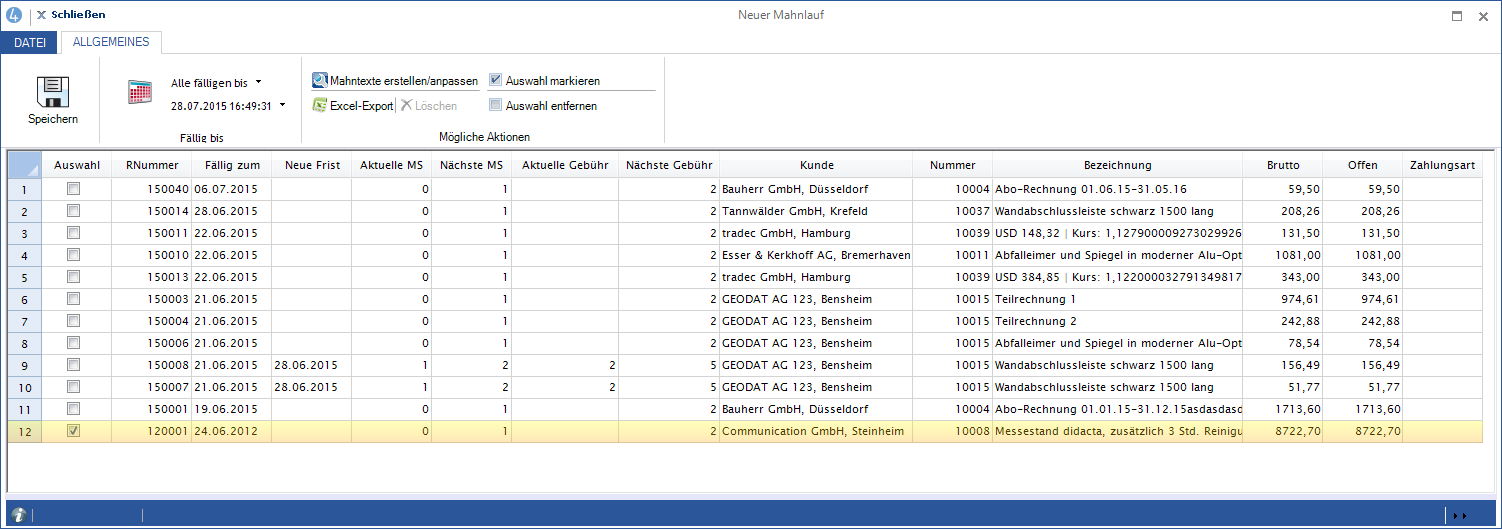Open the DATEI tab
This screenshot has width=1502, height=529.
coord(29,42)
